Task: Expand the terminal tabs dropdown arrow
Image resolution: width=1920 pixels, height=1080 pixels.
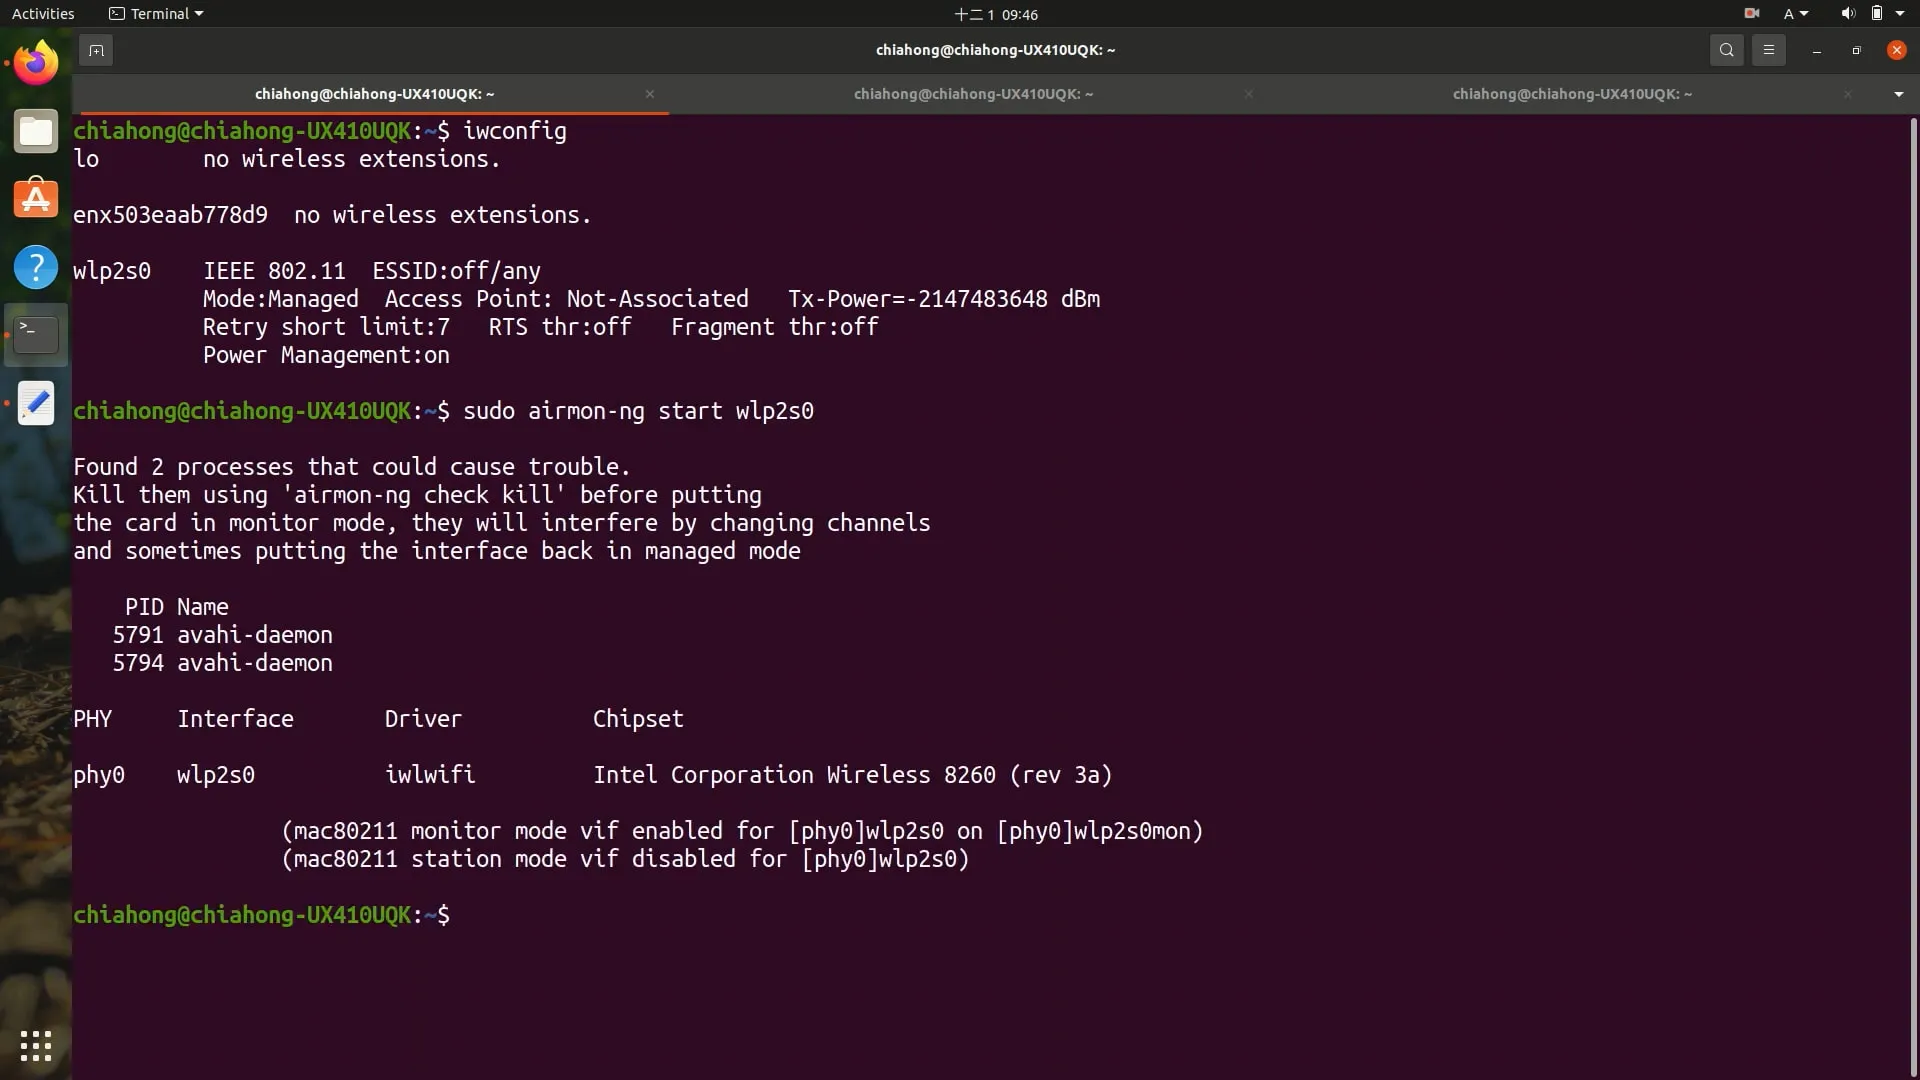Action: [1898, 94]
